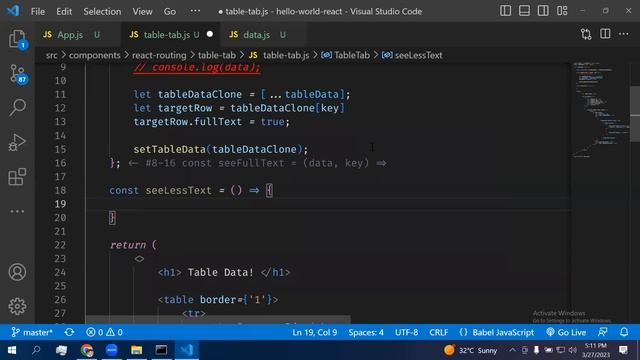Open feedback icon in status bar
Image resolution: width=640 pixels, height=360 pixels.
pyautogui.click(x=603, y=332)
